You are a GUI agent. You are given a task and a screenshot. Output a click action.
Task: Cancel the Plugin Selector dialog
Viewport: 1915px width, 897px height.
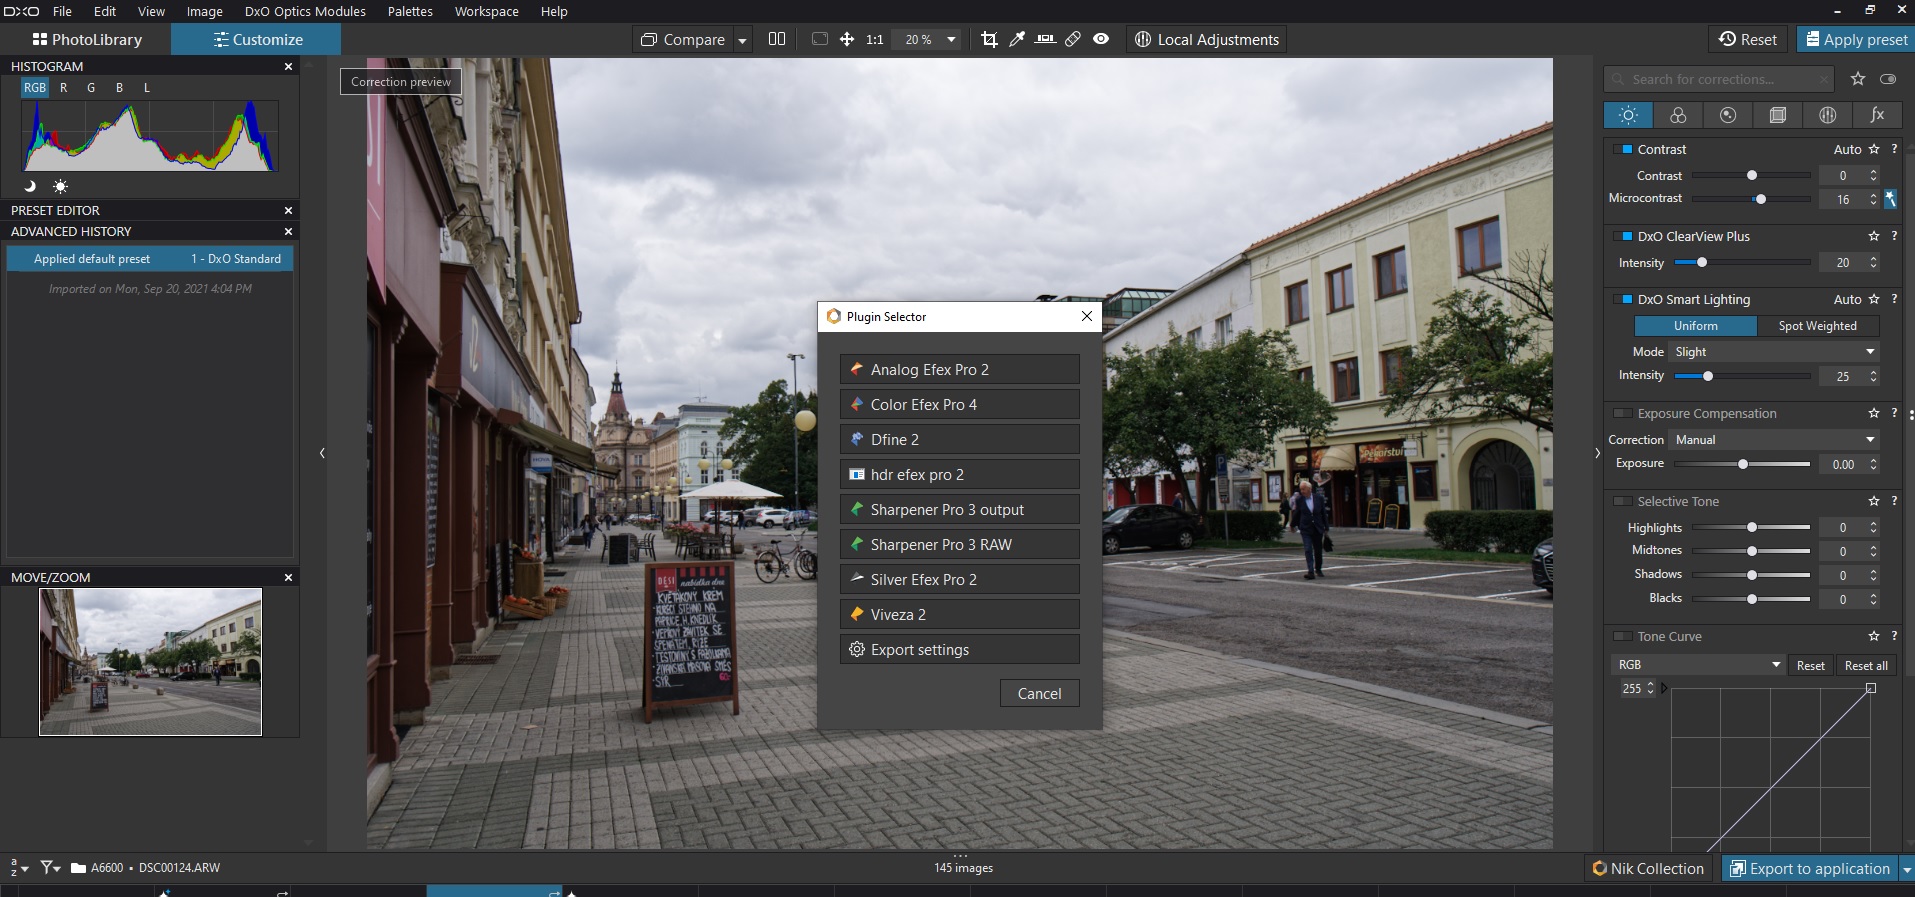coord(1039,693)
